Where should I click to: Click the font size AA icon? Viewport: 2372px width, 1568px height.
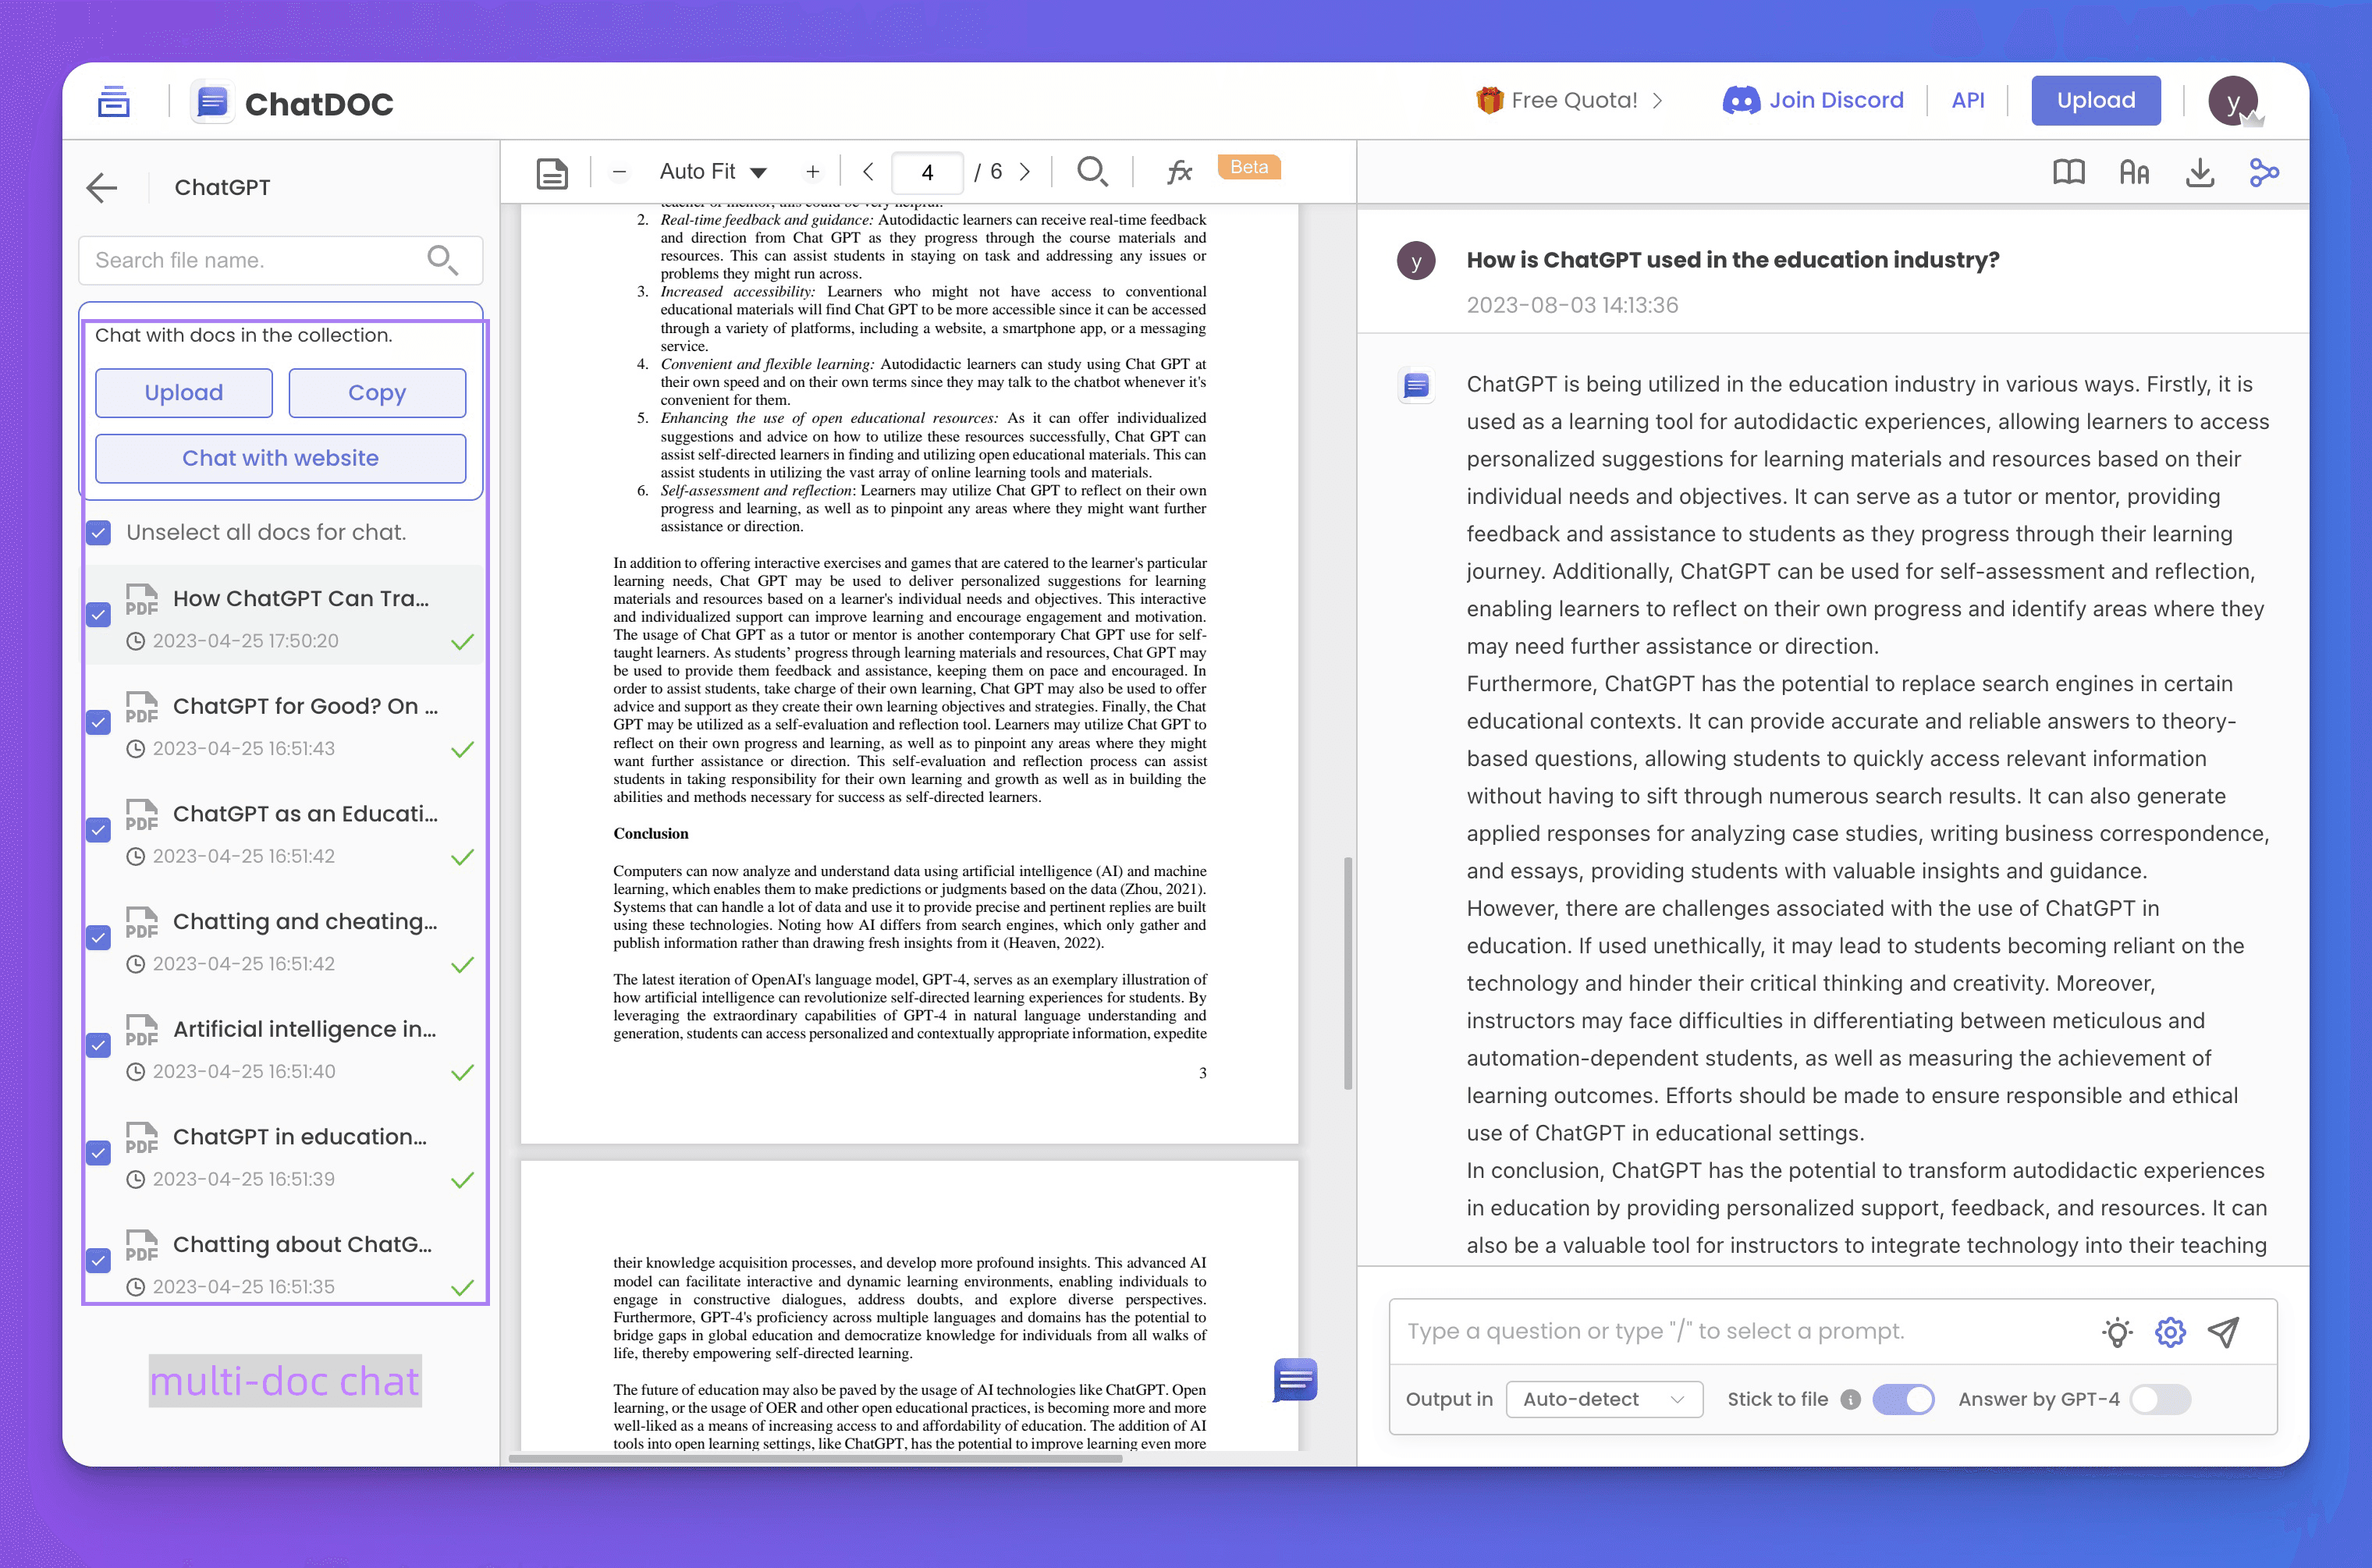tap(2134, 173)
